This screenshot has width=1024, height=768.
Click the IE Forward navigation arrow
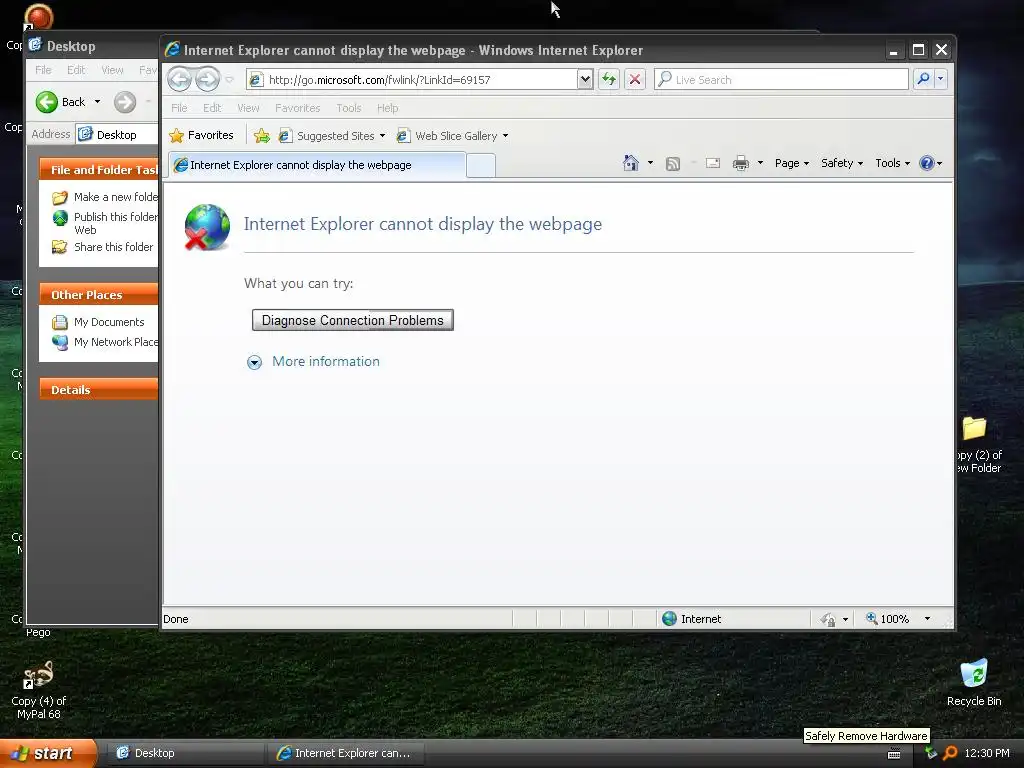pos(208,80)
